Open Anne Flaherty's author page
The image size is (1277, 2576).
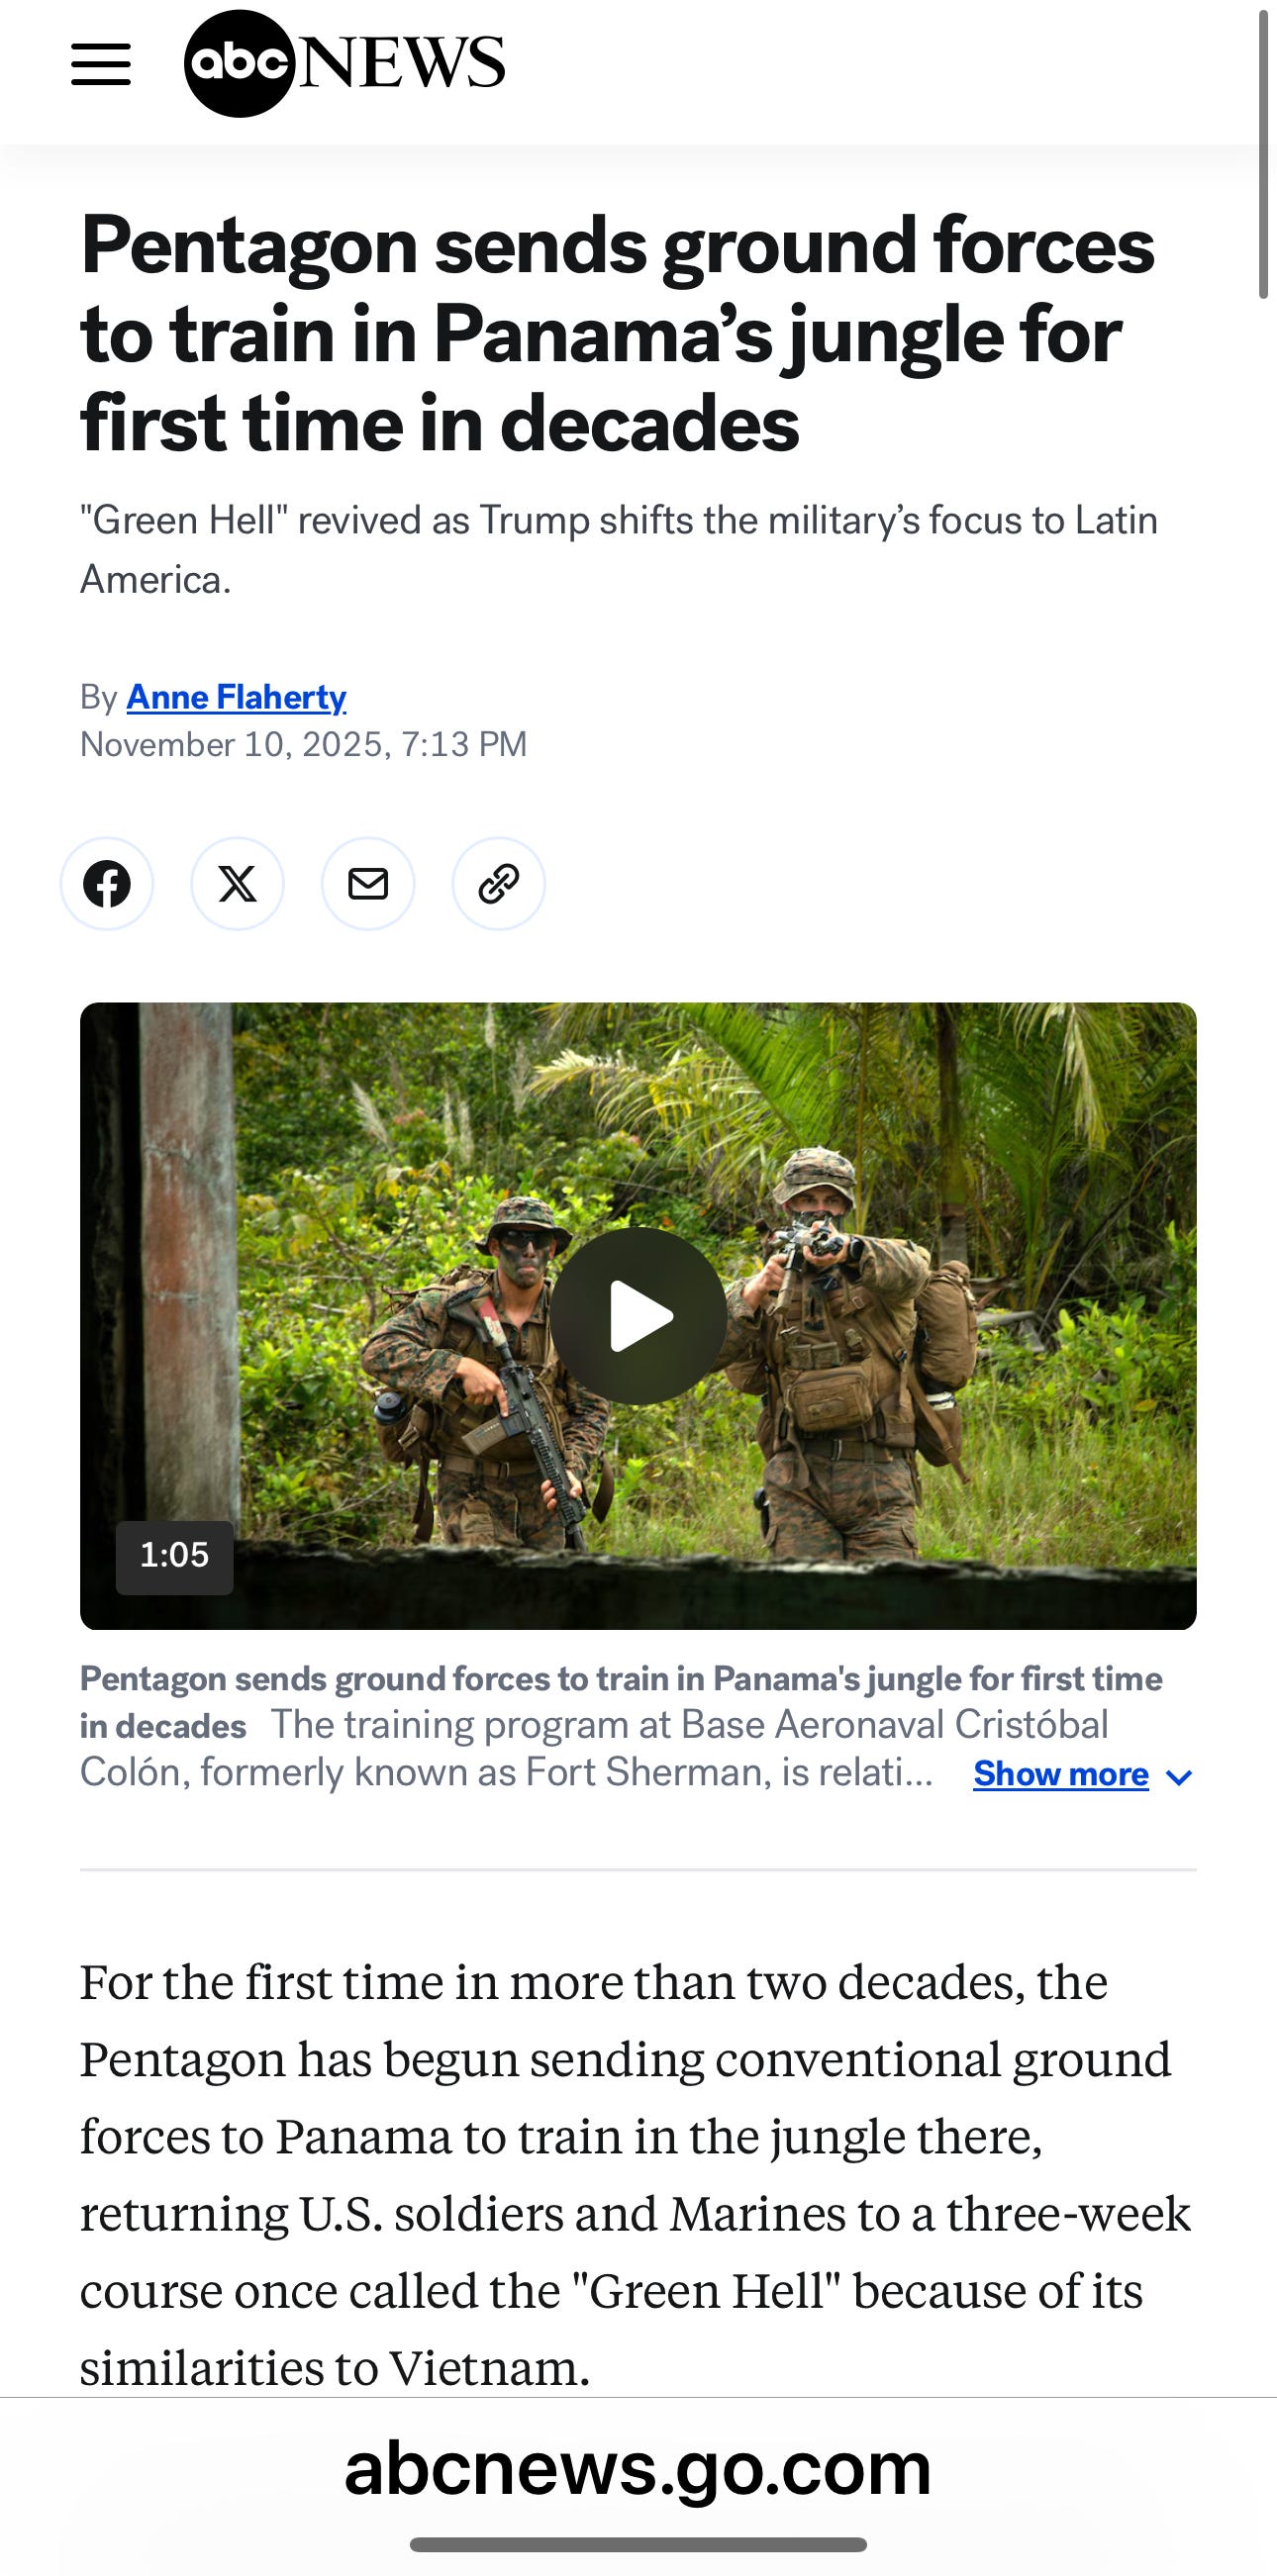237,697
